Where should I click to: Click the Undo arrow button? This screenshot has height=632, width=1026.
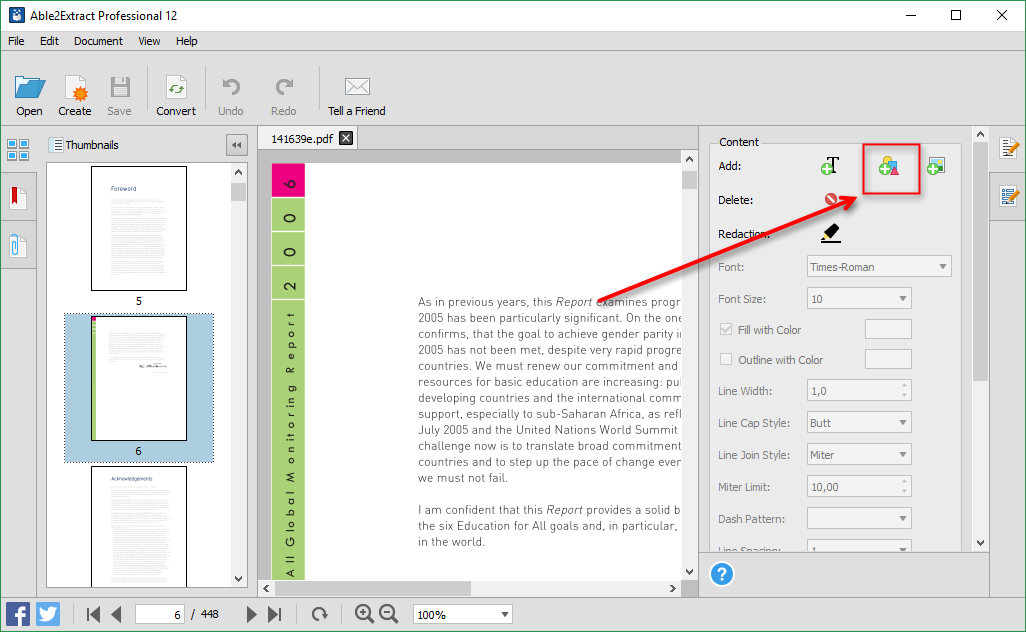tap(230, 96)
